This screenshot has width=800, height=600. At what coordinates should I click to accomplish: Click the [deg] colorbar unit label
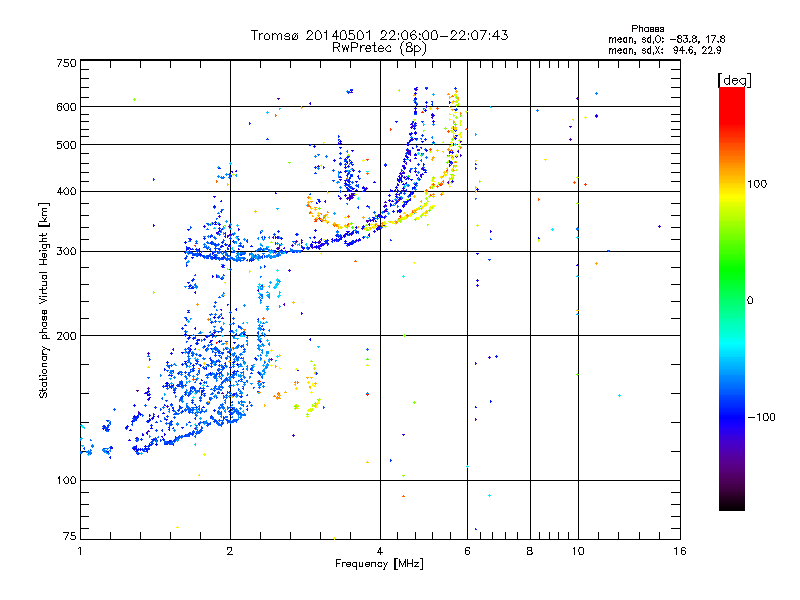(734, 80)
